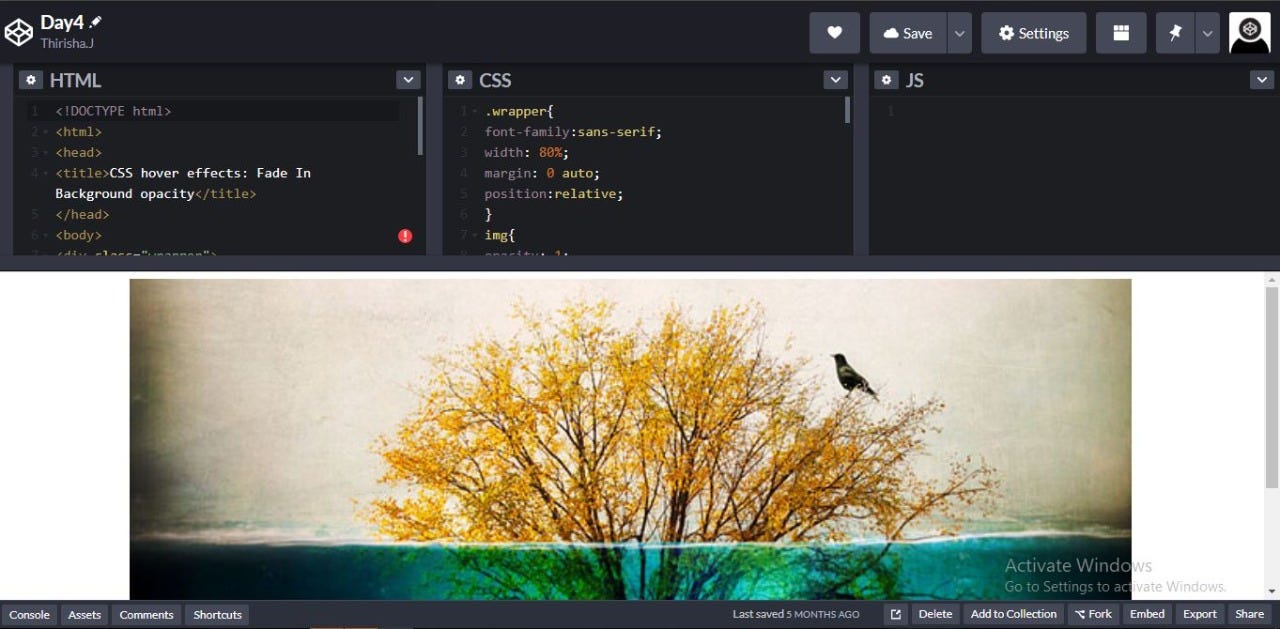
Task: Expand HTML panel dropdown menu
Action: (x=408, y=80)
